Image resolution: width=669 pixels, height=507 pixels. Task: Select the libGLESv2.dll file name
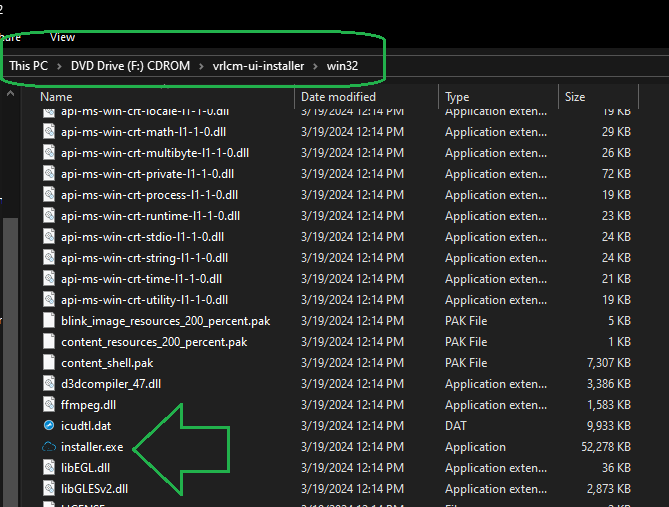tap(94, 489)
